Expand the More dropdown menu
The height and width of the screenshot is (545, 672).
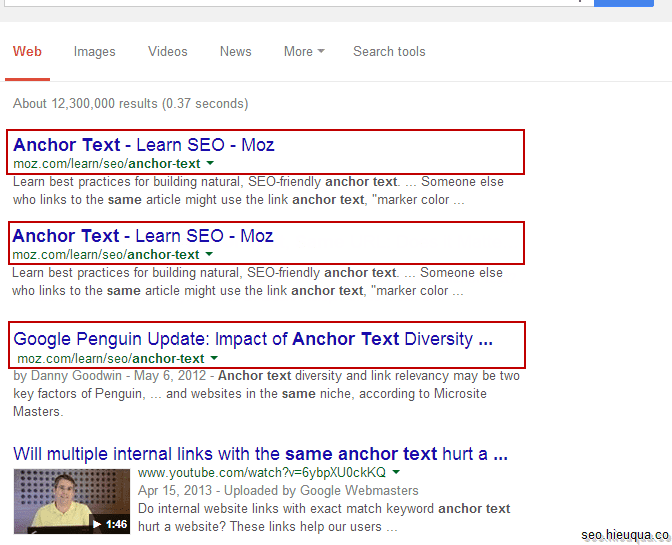coord(304,51)
